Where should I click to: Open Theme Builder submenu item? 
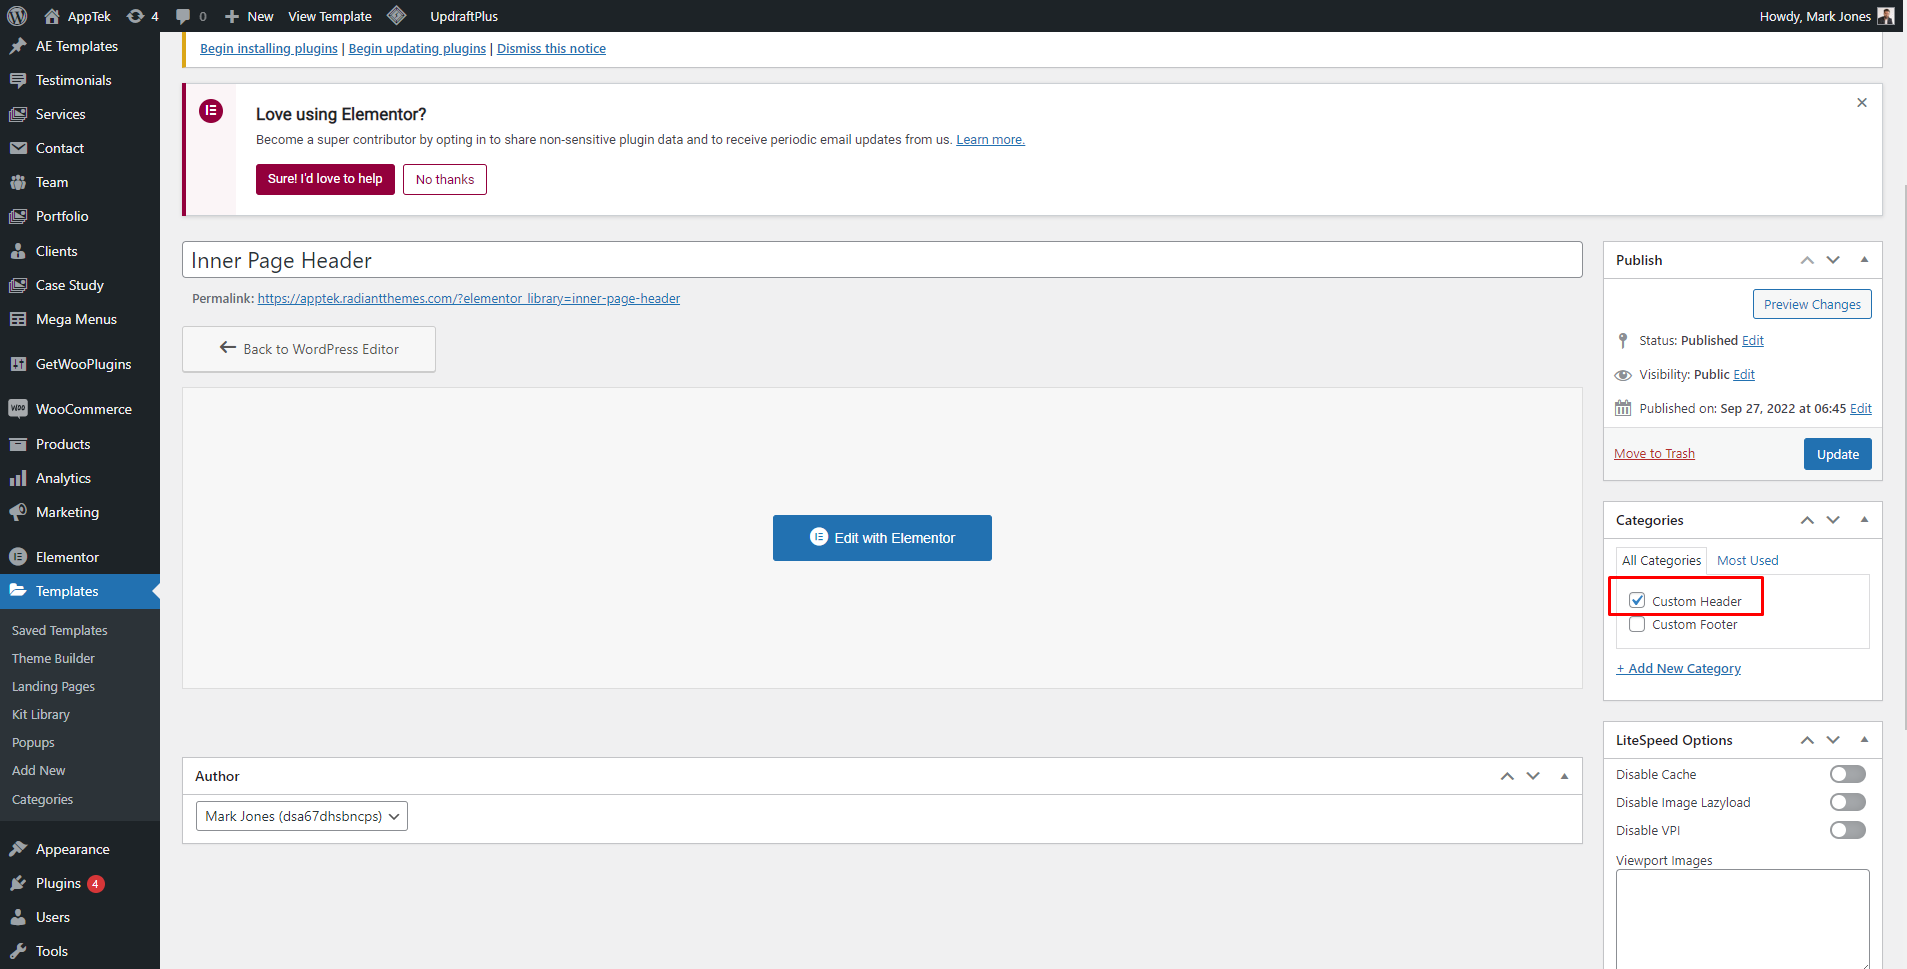[53, 659]
